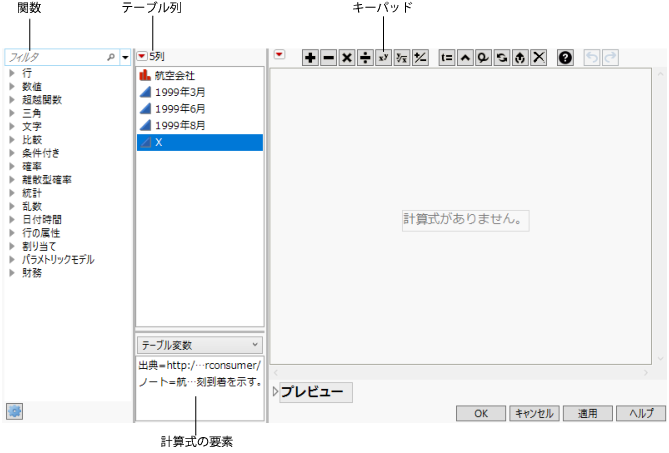Click the divide (÷) keypad button
Viewport: 669px width, 453px height.
click(x=366, y=58)
